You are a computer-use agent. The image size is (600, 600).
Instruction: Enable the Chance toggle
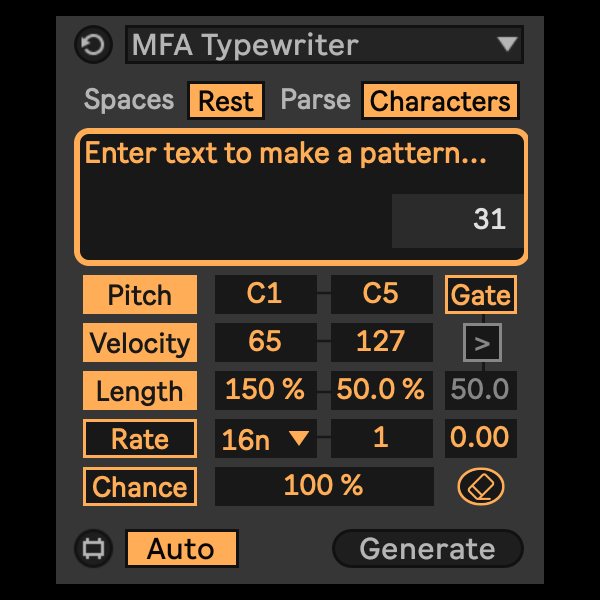click(140, 487)
